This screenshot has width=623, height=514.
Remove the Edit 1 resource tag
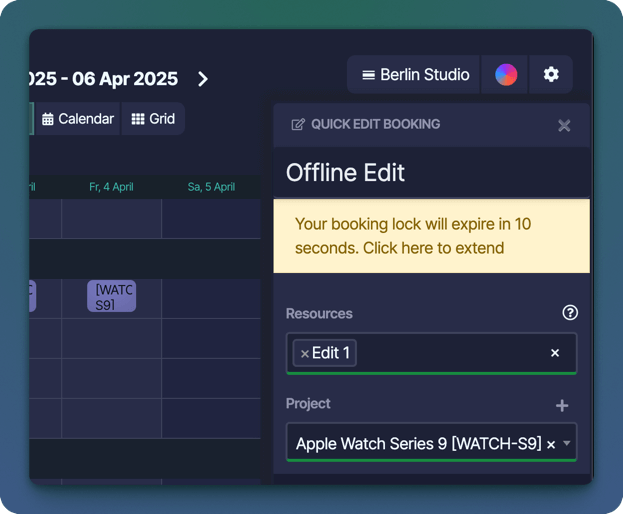click(x=305, y=354)
